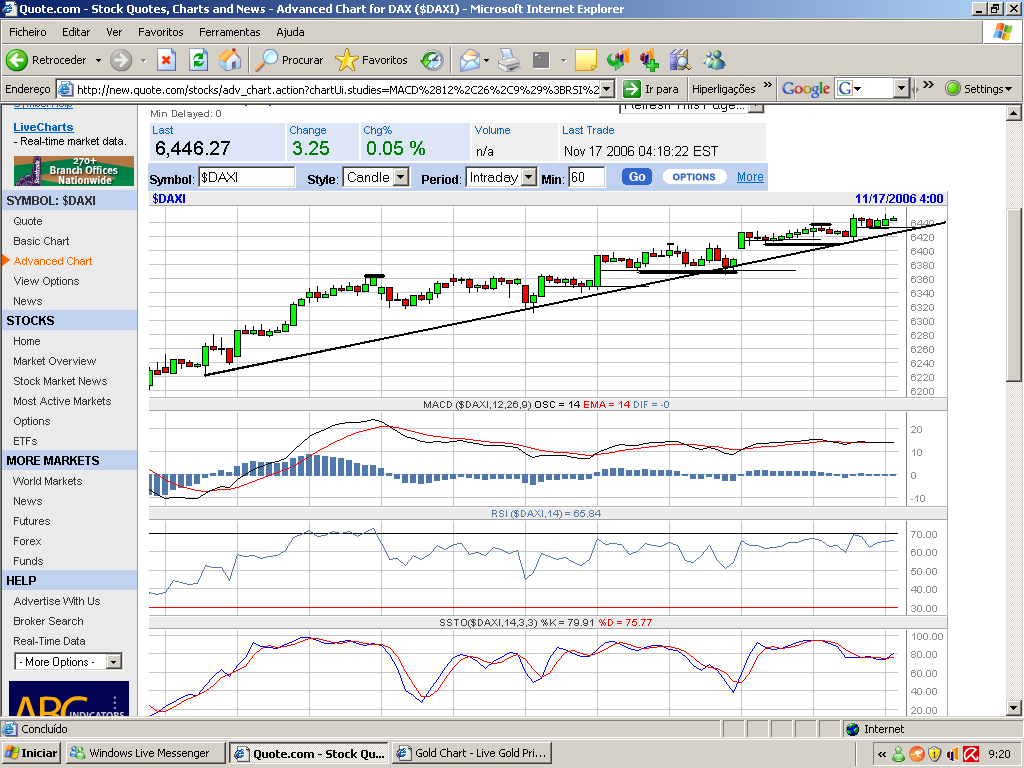Viewport: 1024px width, 768px height.
Task: Click the Stop loading red X icon
Action: 166,60
